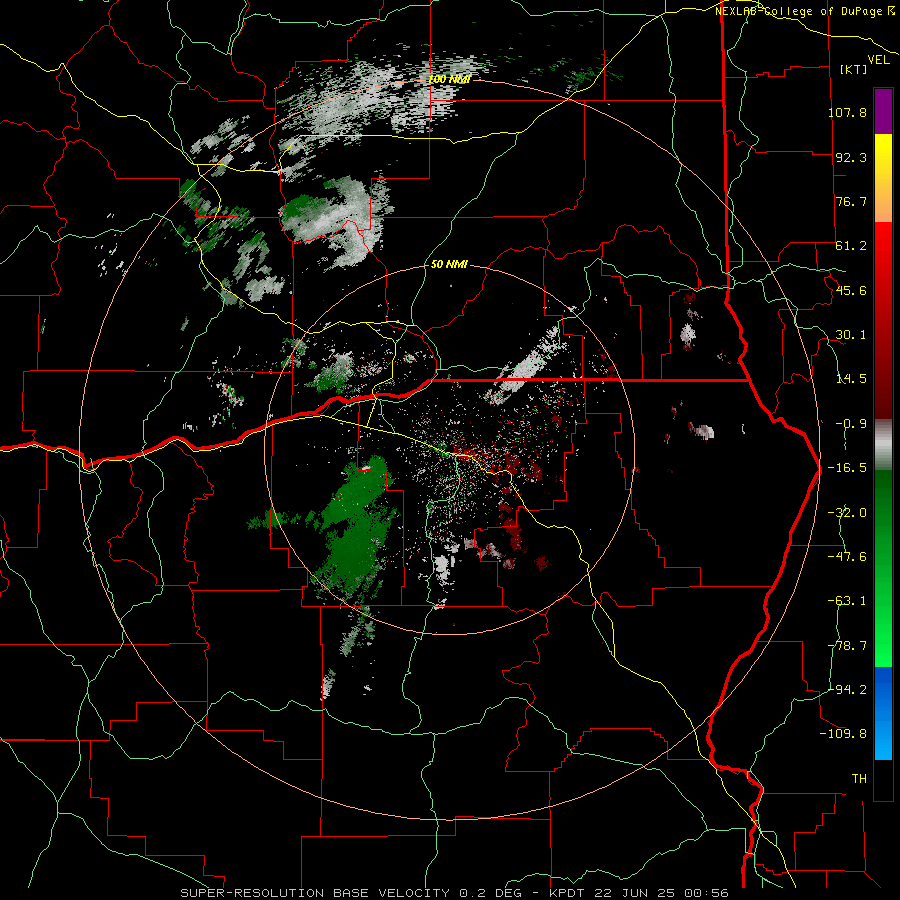Click the 107.8 value on velocity scale

847,112
